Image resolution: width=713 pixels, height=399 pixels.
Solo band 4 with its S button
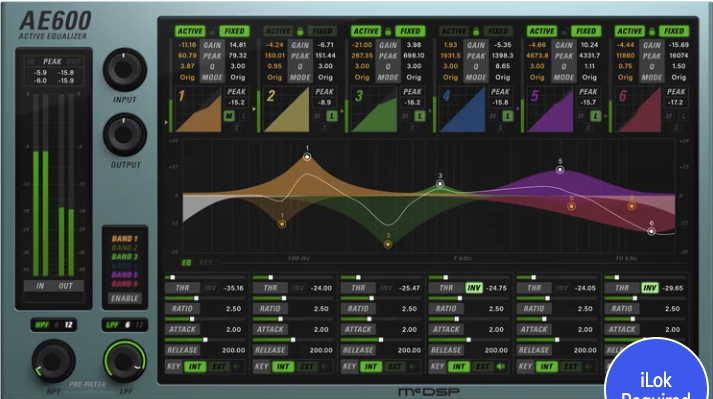[500, 128]
